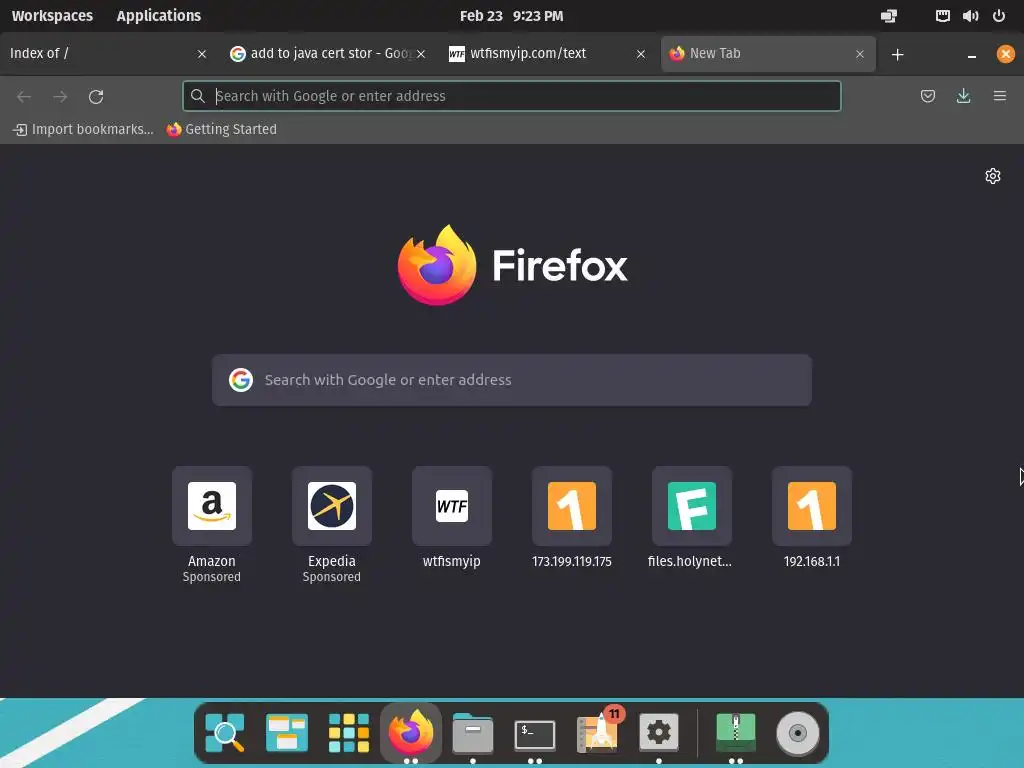Screen dimensions: 1024x768
Task: Open the display/screen tray indicator
Action: (889, 16)
